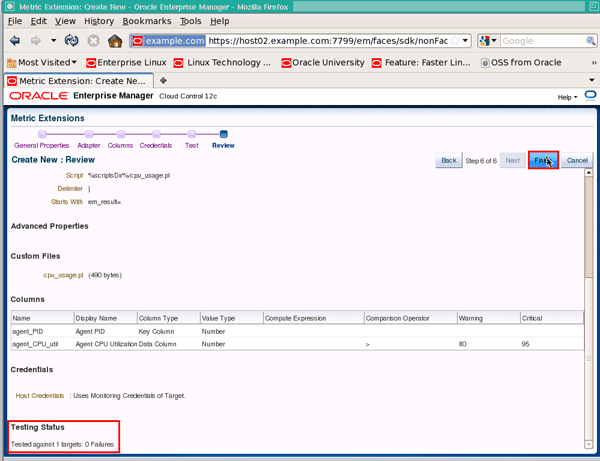Open the Feature: Faster Lin... bookmark
The width and height of the screenshot is (600, 461).
[x=421, y=62]
